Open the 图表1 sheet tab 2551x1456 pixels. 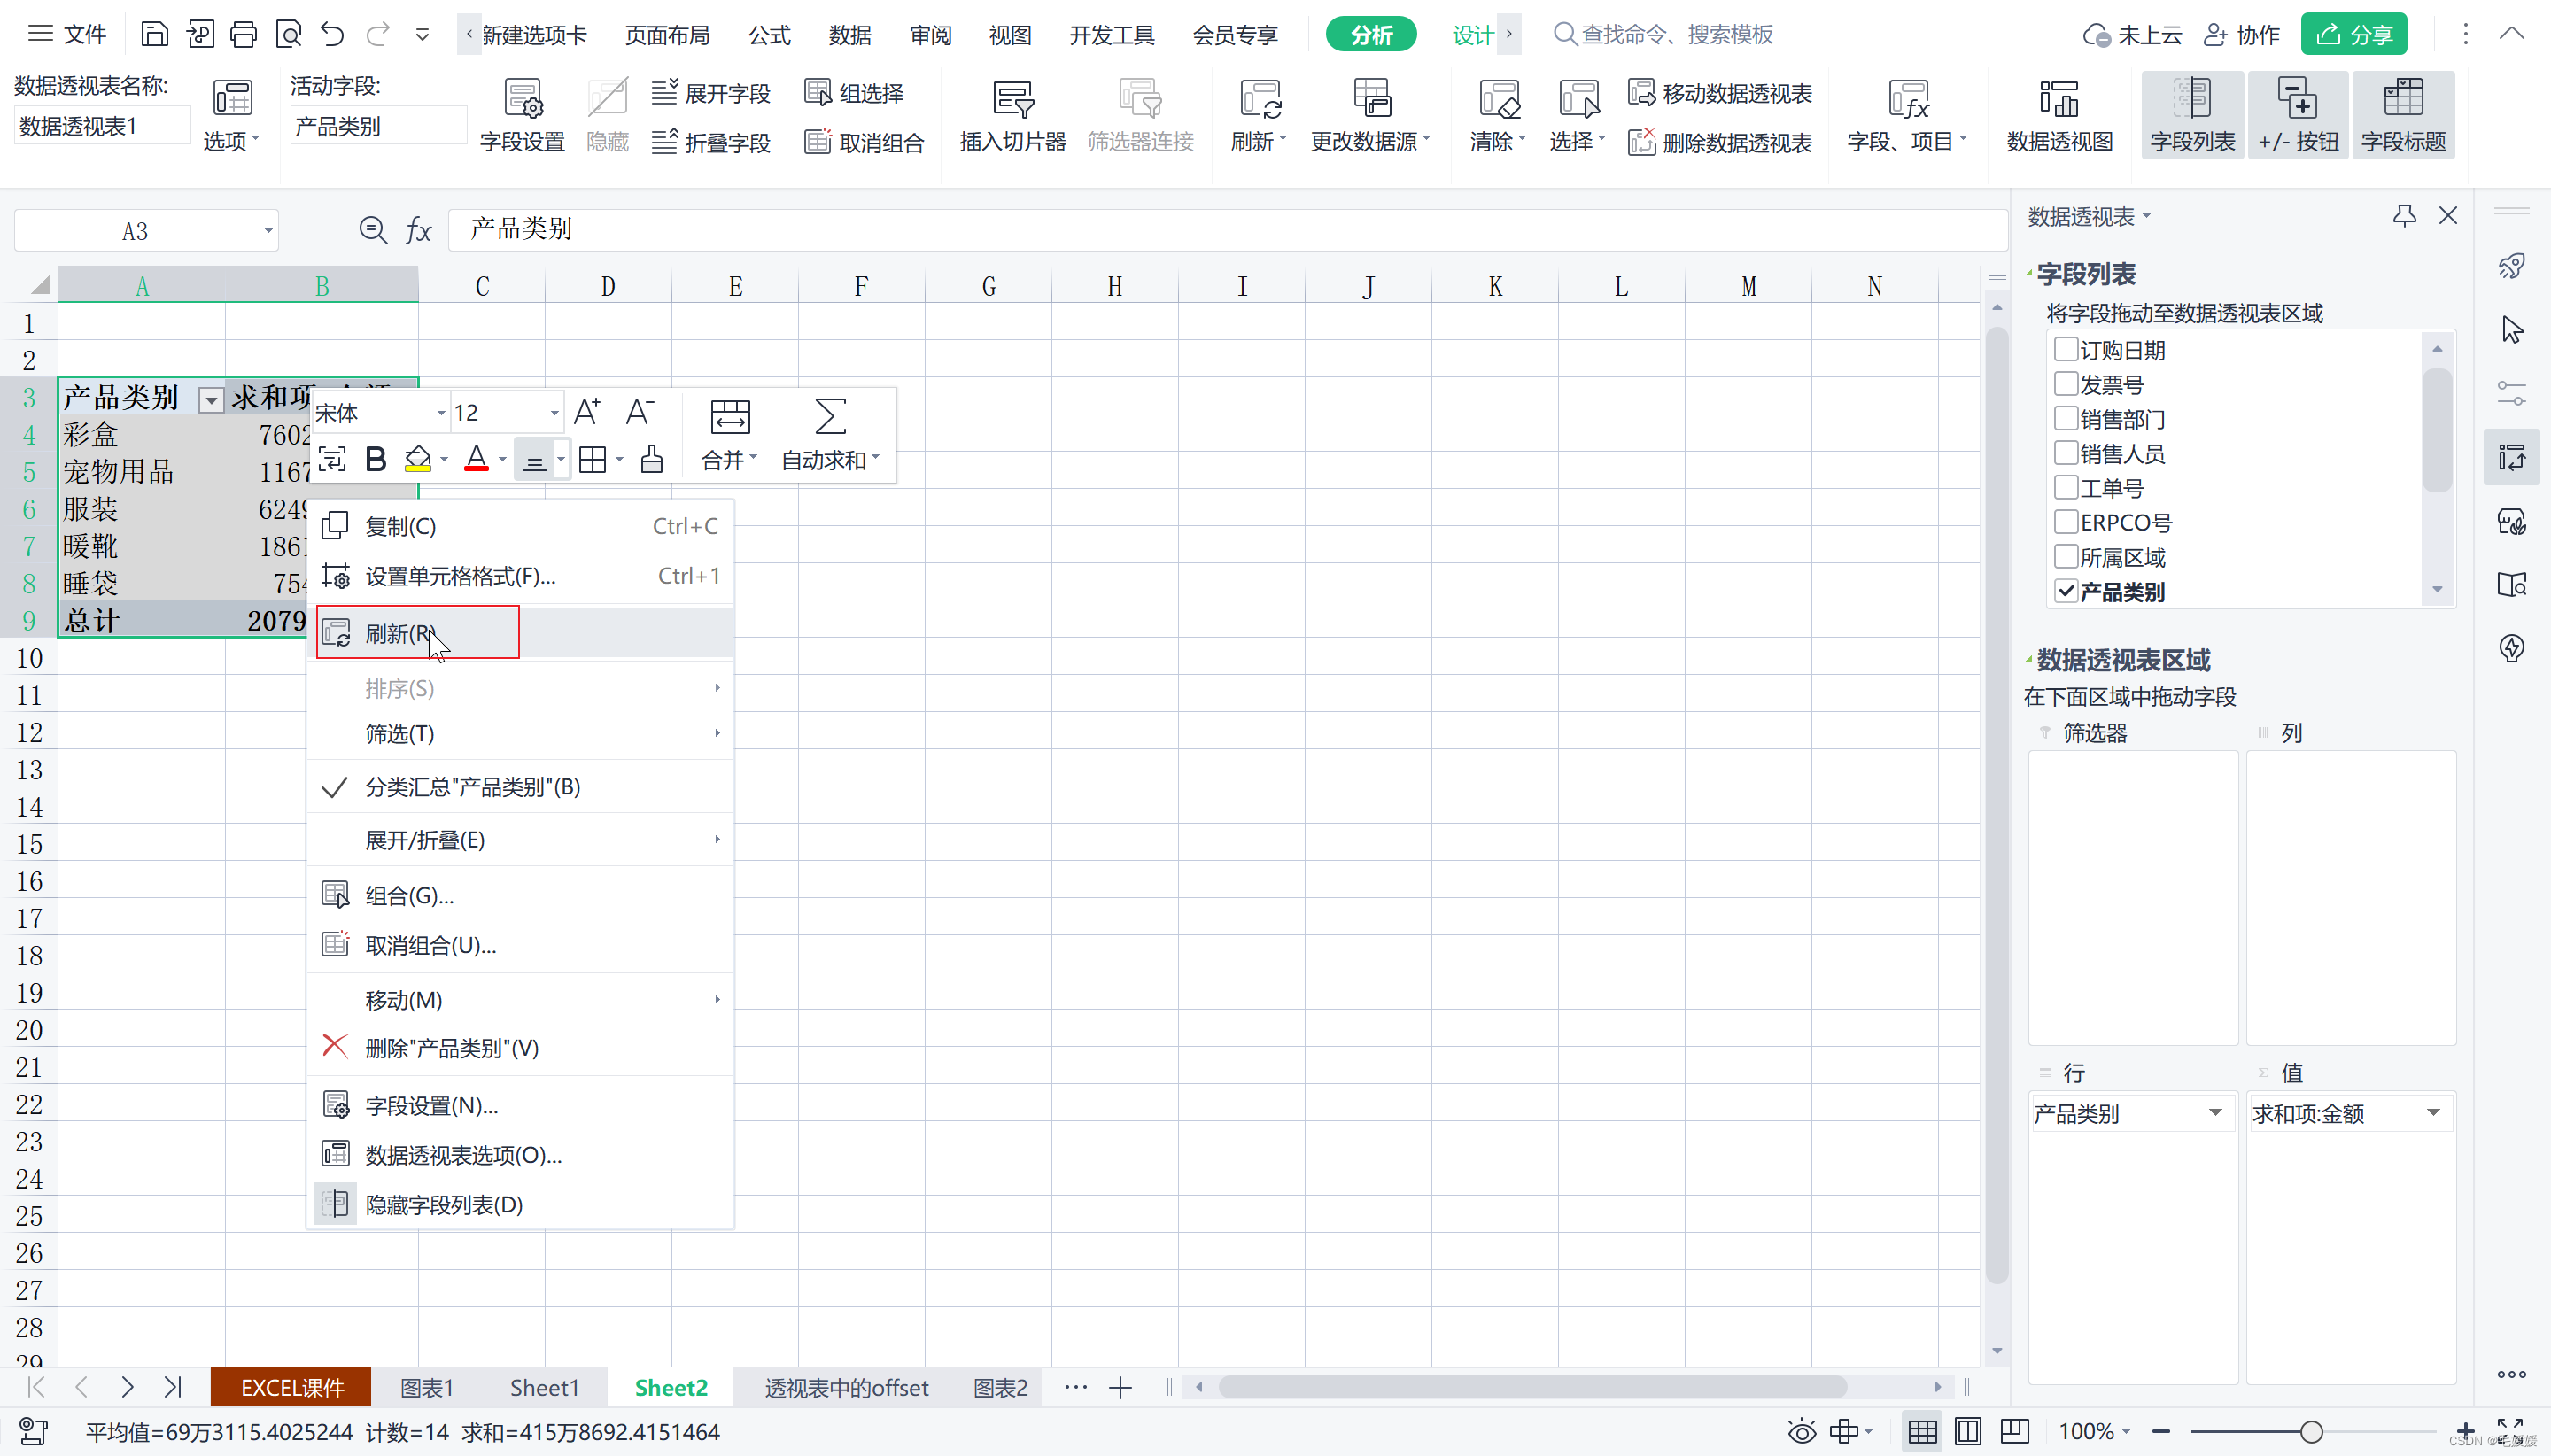tap(427, 1387)
